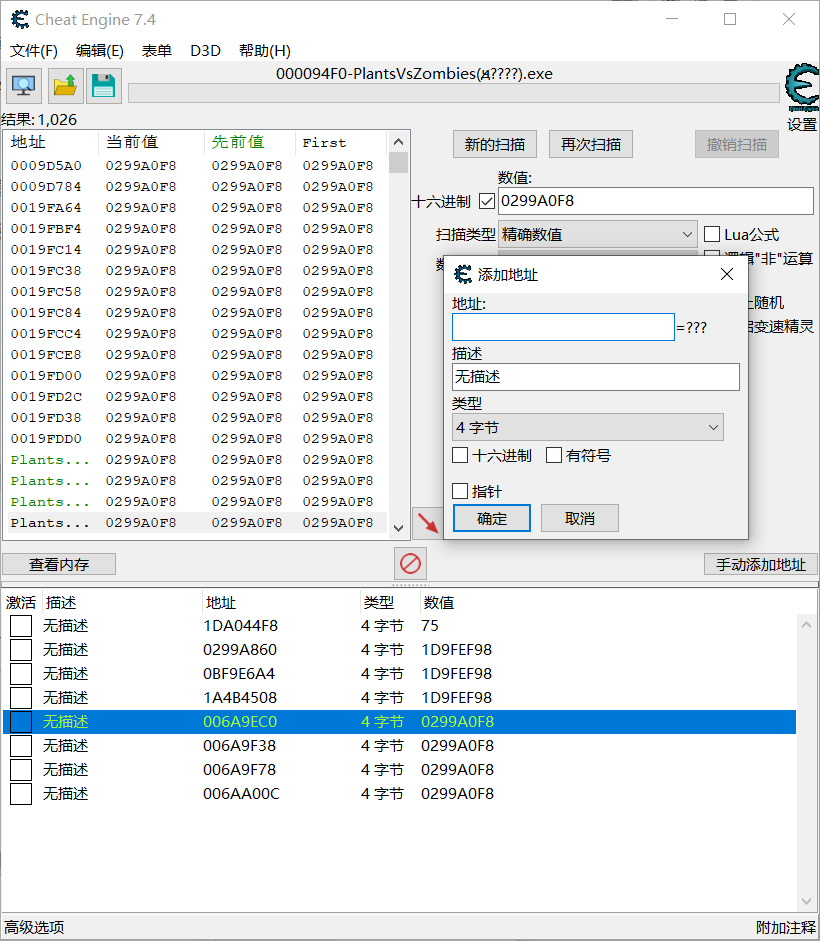This screenshot has width=820, height=941.
Task: Activate the entry at address 1DA044F8
Action: tap(21, 626)
